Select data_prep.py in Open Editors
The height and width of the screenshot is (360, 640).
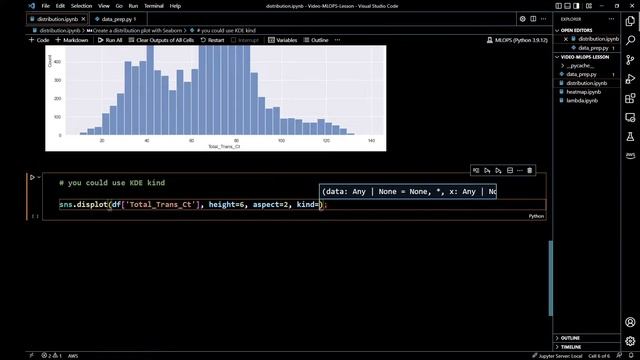tap(593, 48)
